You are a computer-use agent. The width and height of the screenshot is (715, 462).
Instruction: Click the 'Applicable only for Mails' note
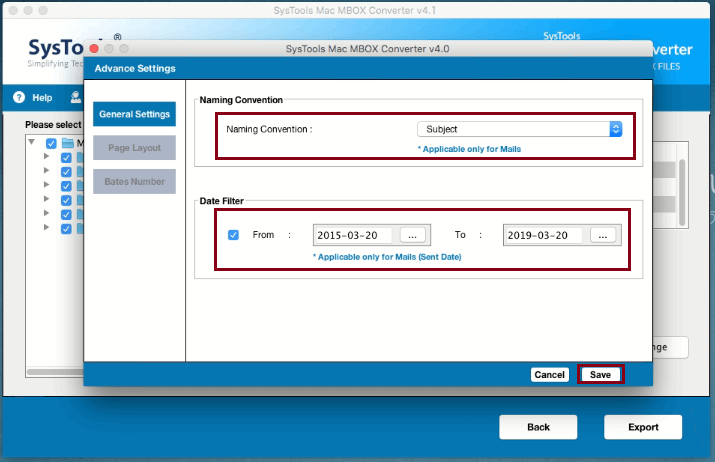469,149
